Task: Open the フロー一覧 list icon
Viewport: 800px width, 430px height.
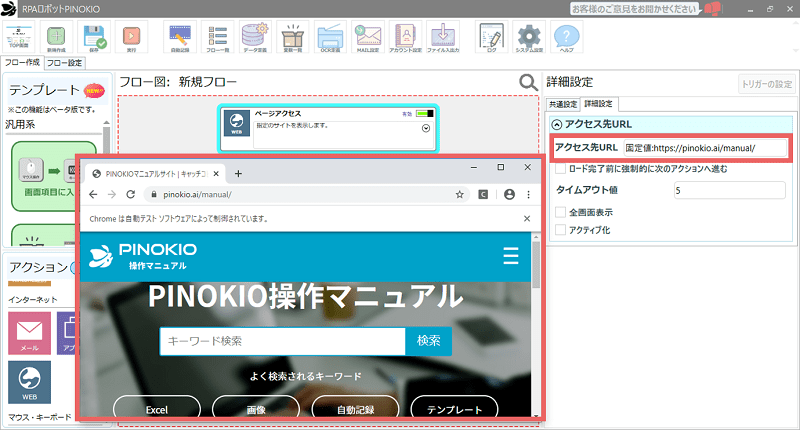Action: pos(217,37)
